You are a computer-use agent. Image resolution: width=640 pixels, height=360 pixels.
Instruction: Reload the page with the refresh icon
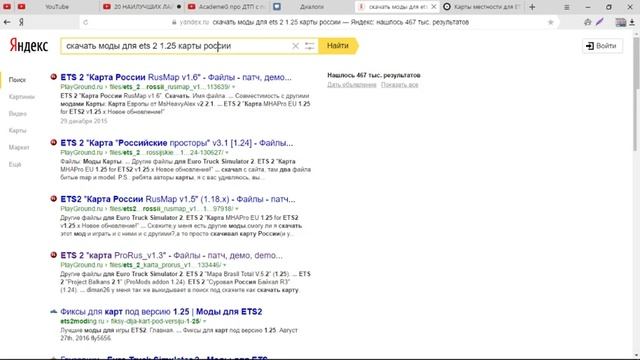pyautogui.click(x=85, y=22)
